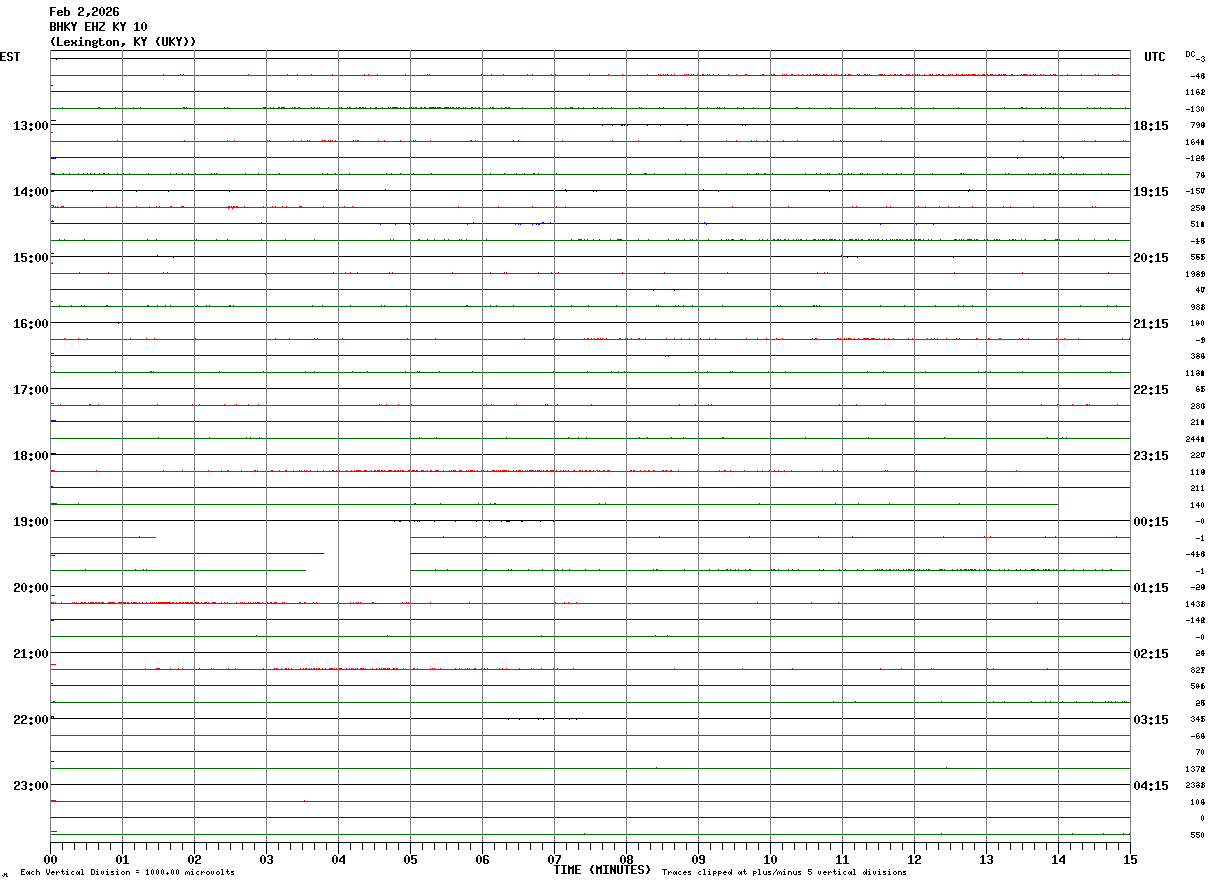Click minute tick 15 on the time axis
The width and height of the screenshot is (1210, 886).
(1130, 859)
